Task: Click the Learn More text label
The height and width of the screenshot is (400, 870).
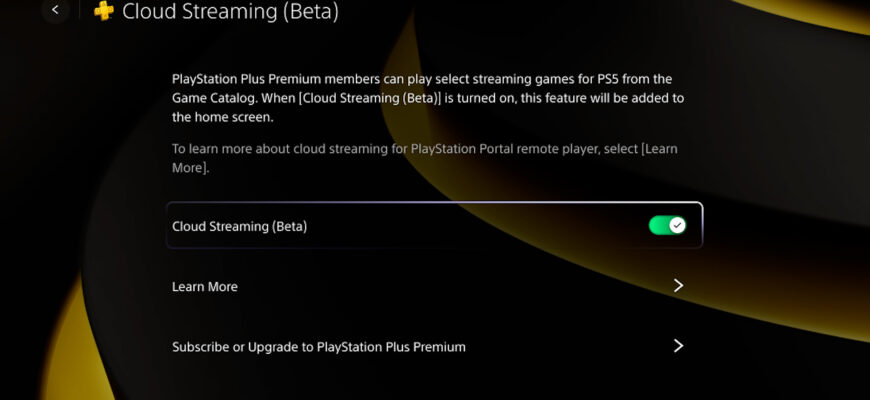Action: pos(205,287)
